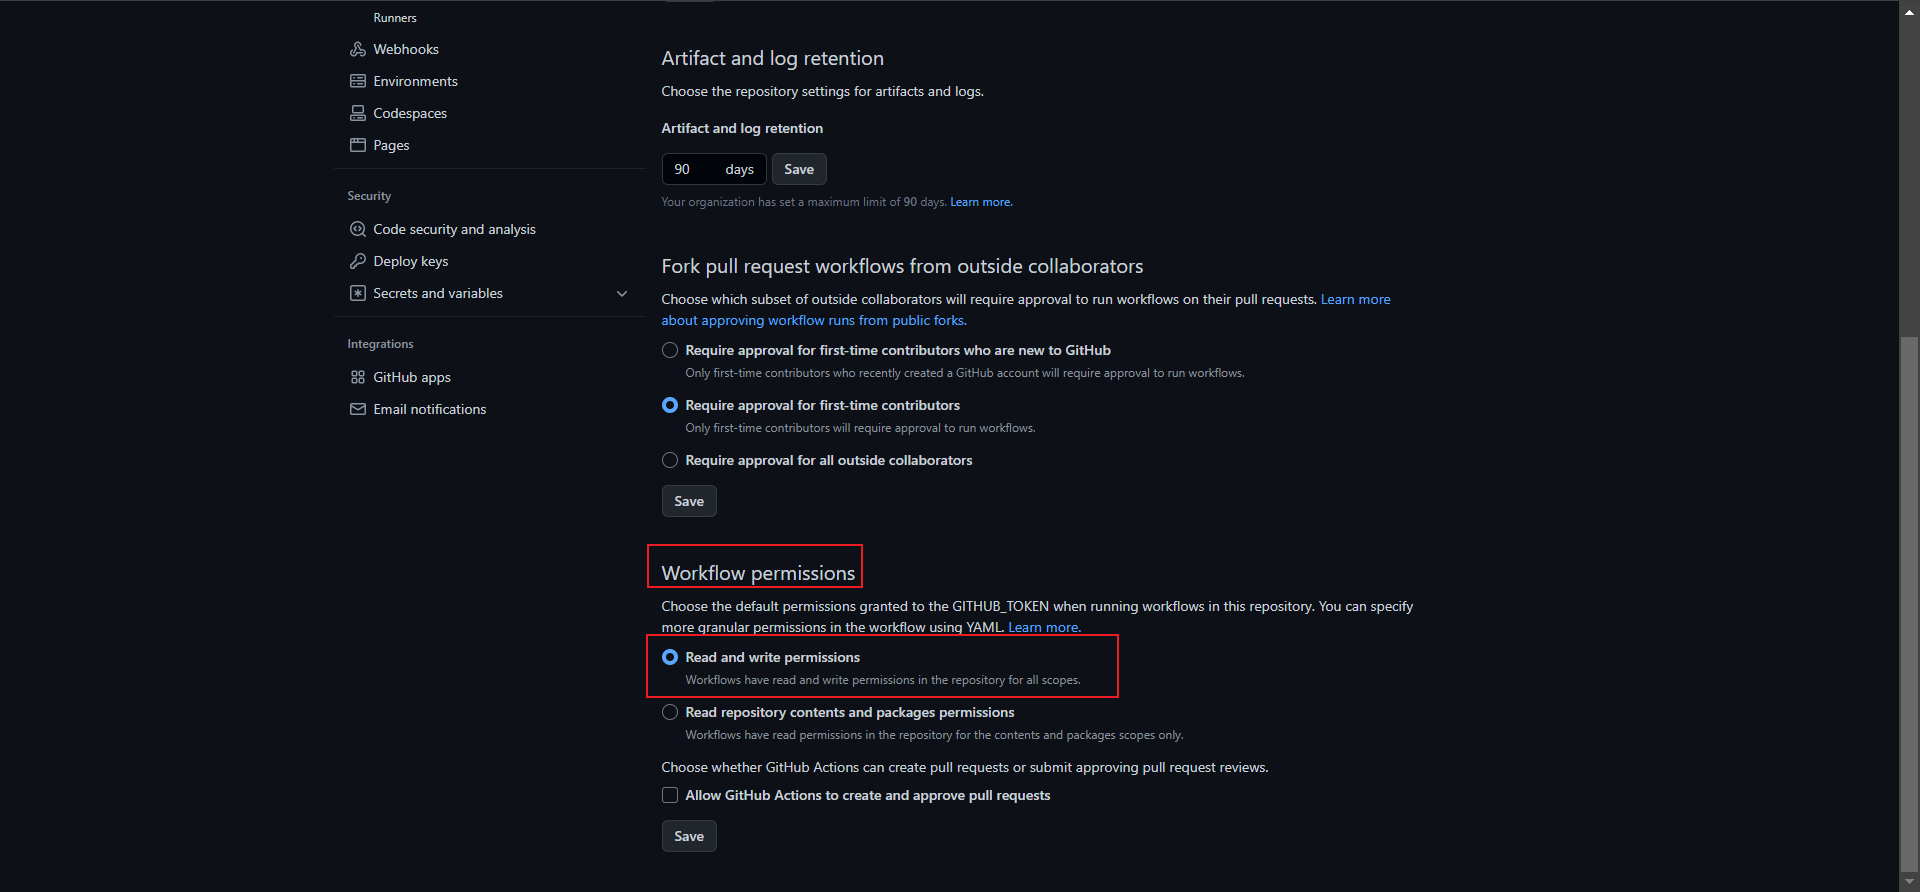Viewport: 1920px width, 892px height.
Task: Select the Environments settings icon
Action: pyautogui.click(x=358, y=81)
